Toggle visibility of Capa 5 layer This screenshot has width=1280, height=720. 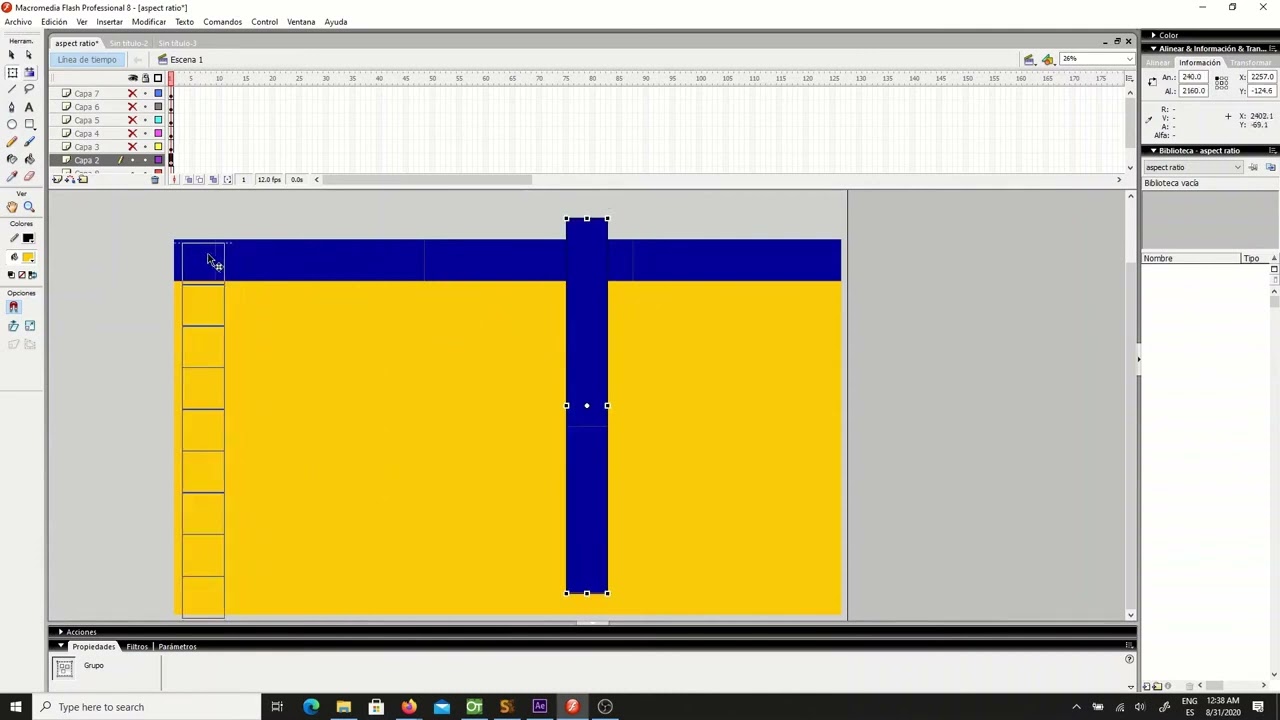point(132,120)
